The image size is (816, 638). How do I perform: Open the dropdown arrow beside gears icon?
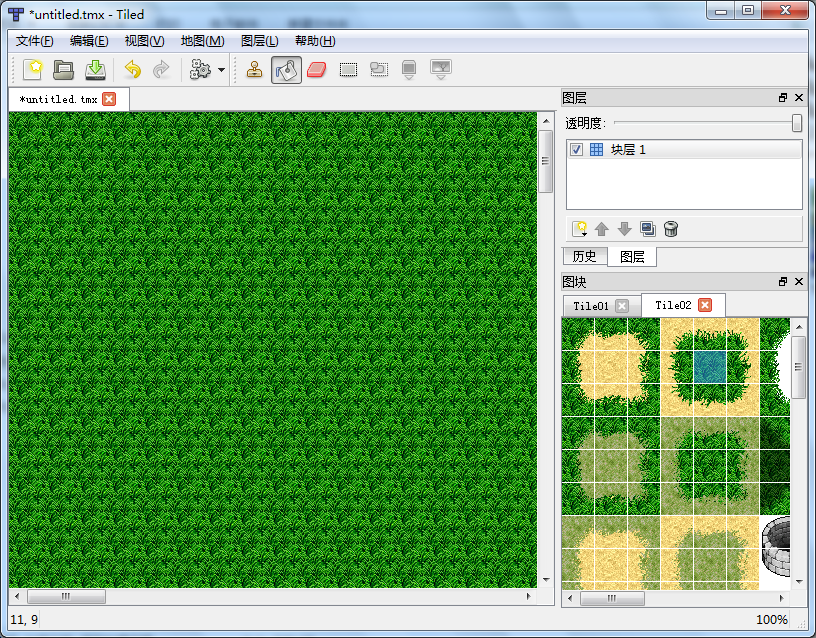coord(221,70)
